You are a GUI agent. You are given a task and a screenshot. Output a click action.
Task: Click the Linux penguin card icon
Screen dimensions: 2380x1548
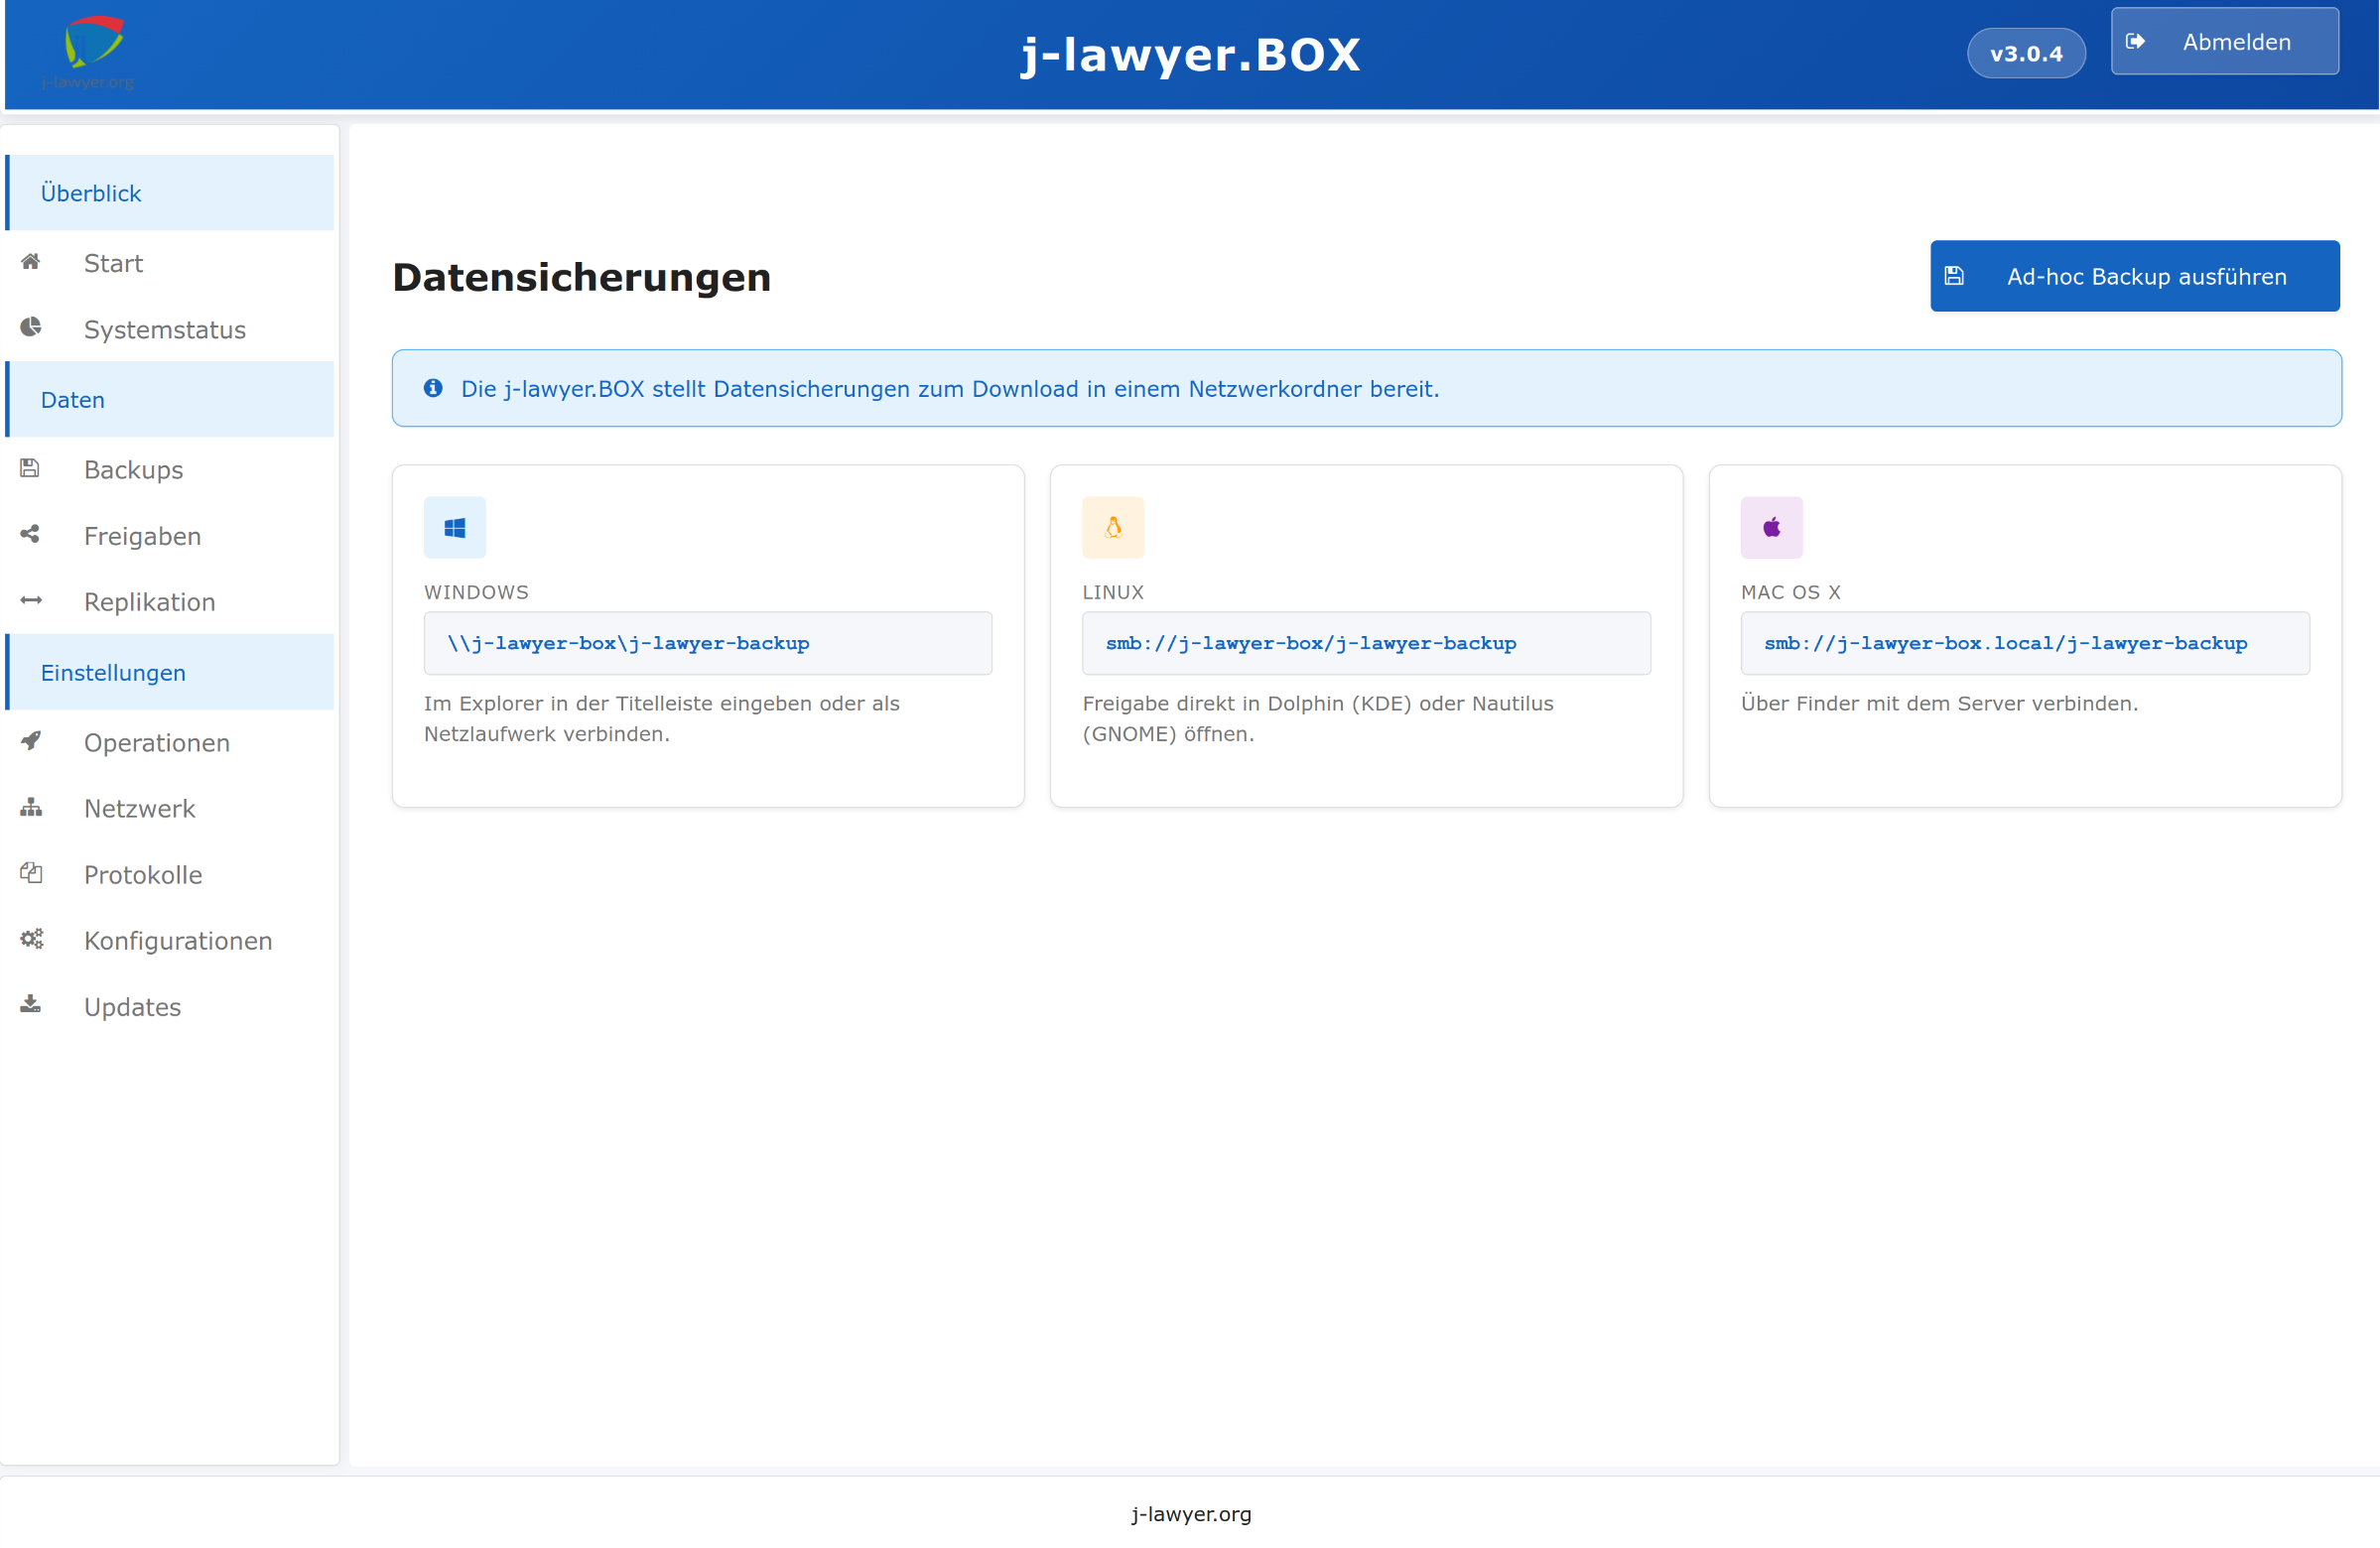coord(1112,528)
